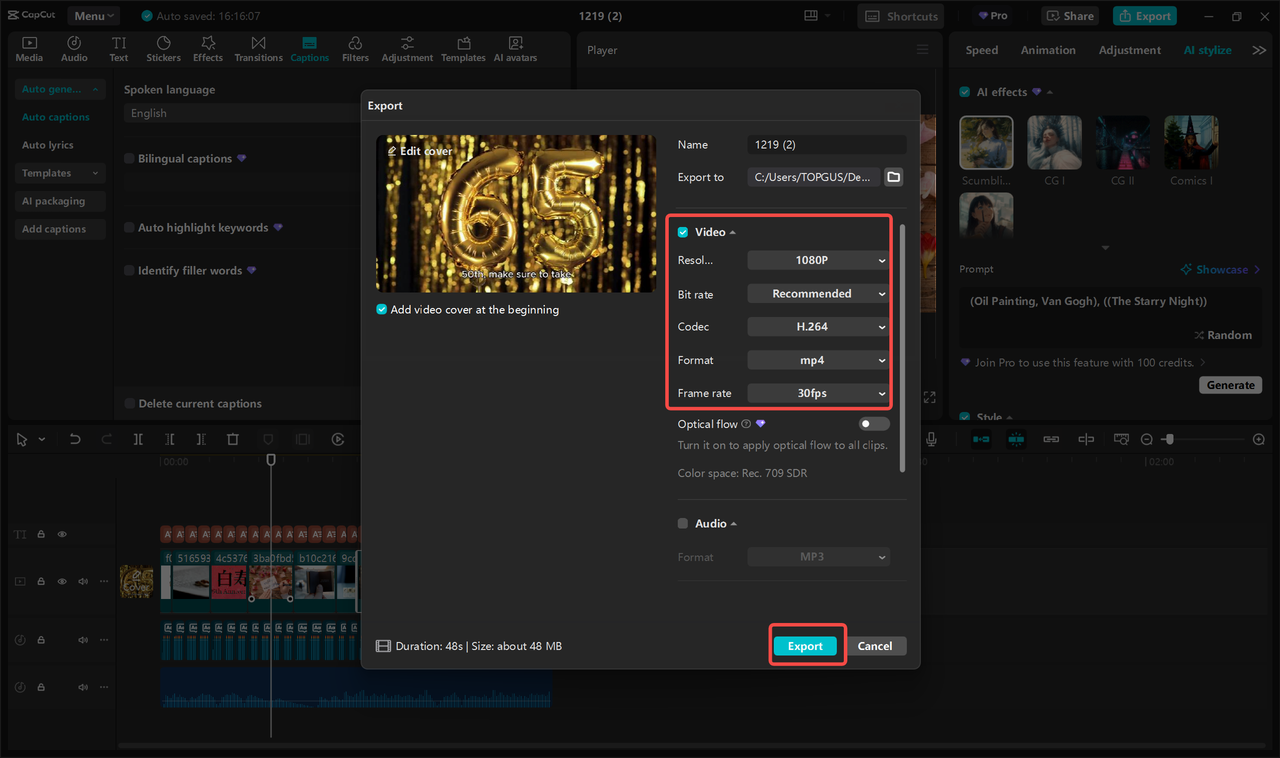The image size is (1280, 758).
Task: Click the trash Delete icon in timeline toolbar
Action: click(x=232, y=439)
